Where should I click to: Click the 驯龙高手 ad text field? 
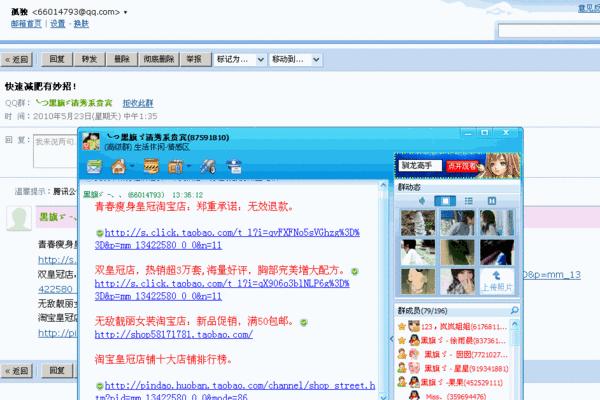420,166
